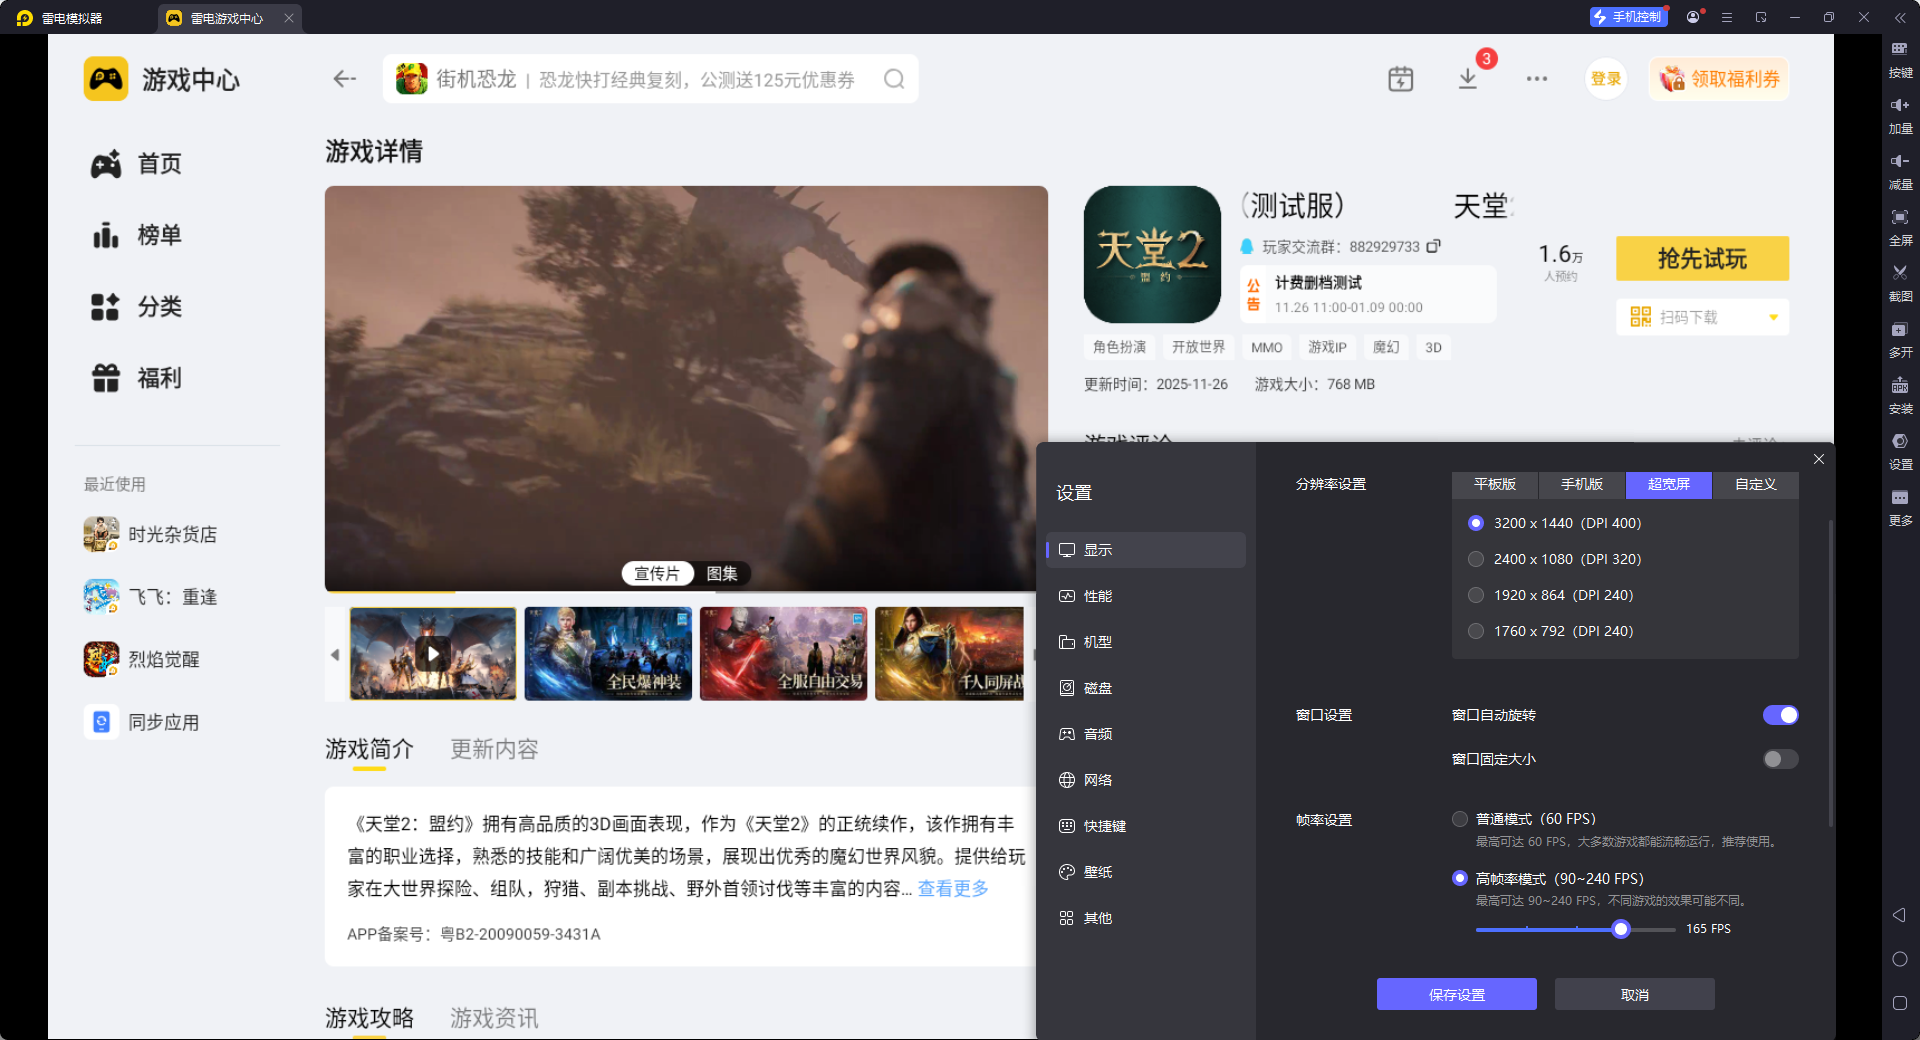Toggle window auto-rotate switch
Image resolution: width=1920 pixels, height=1040 pixels.
(1780, 715)
